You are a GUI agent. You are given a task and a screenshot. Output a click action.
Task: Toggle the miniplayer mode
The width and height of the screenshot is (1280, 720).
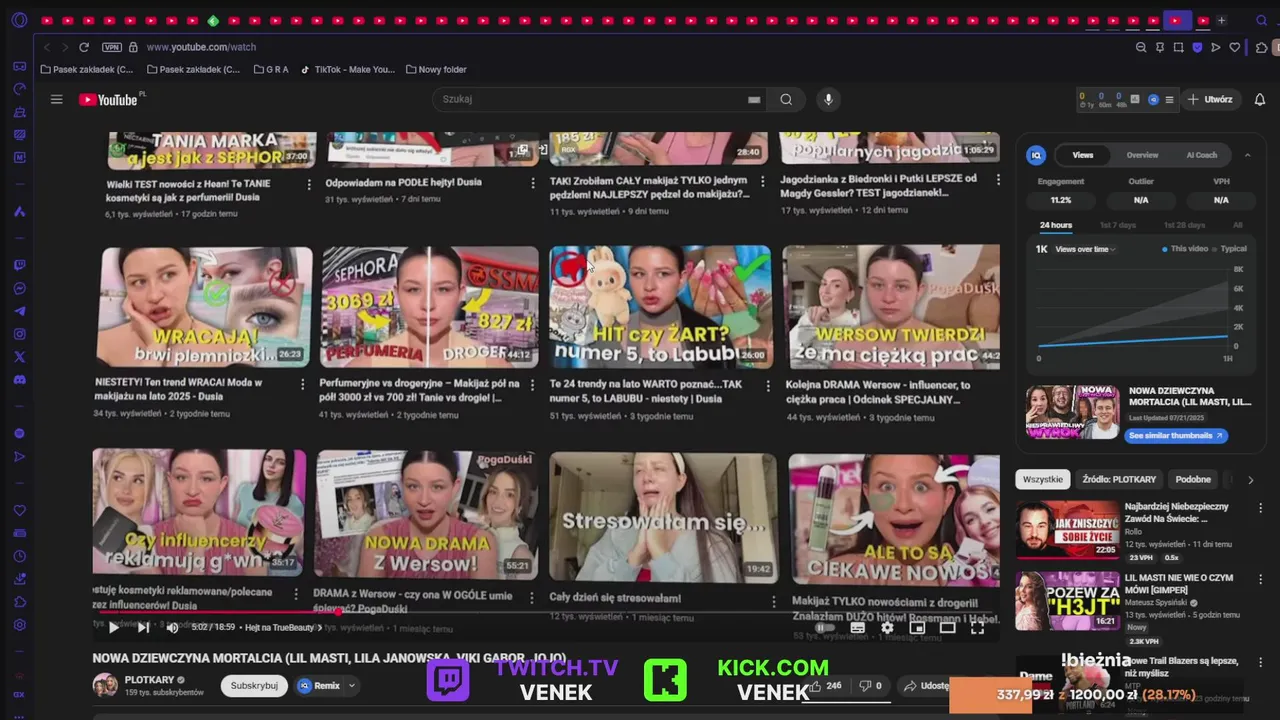coord(917,628)
